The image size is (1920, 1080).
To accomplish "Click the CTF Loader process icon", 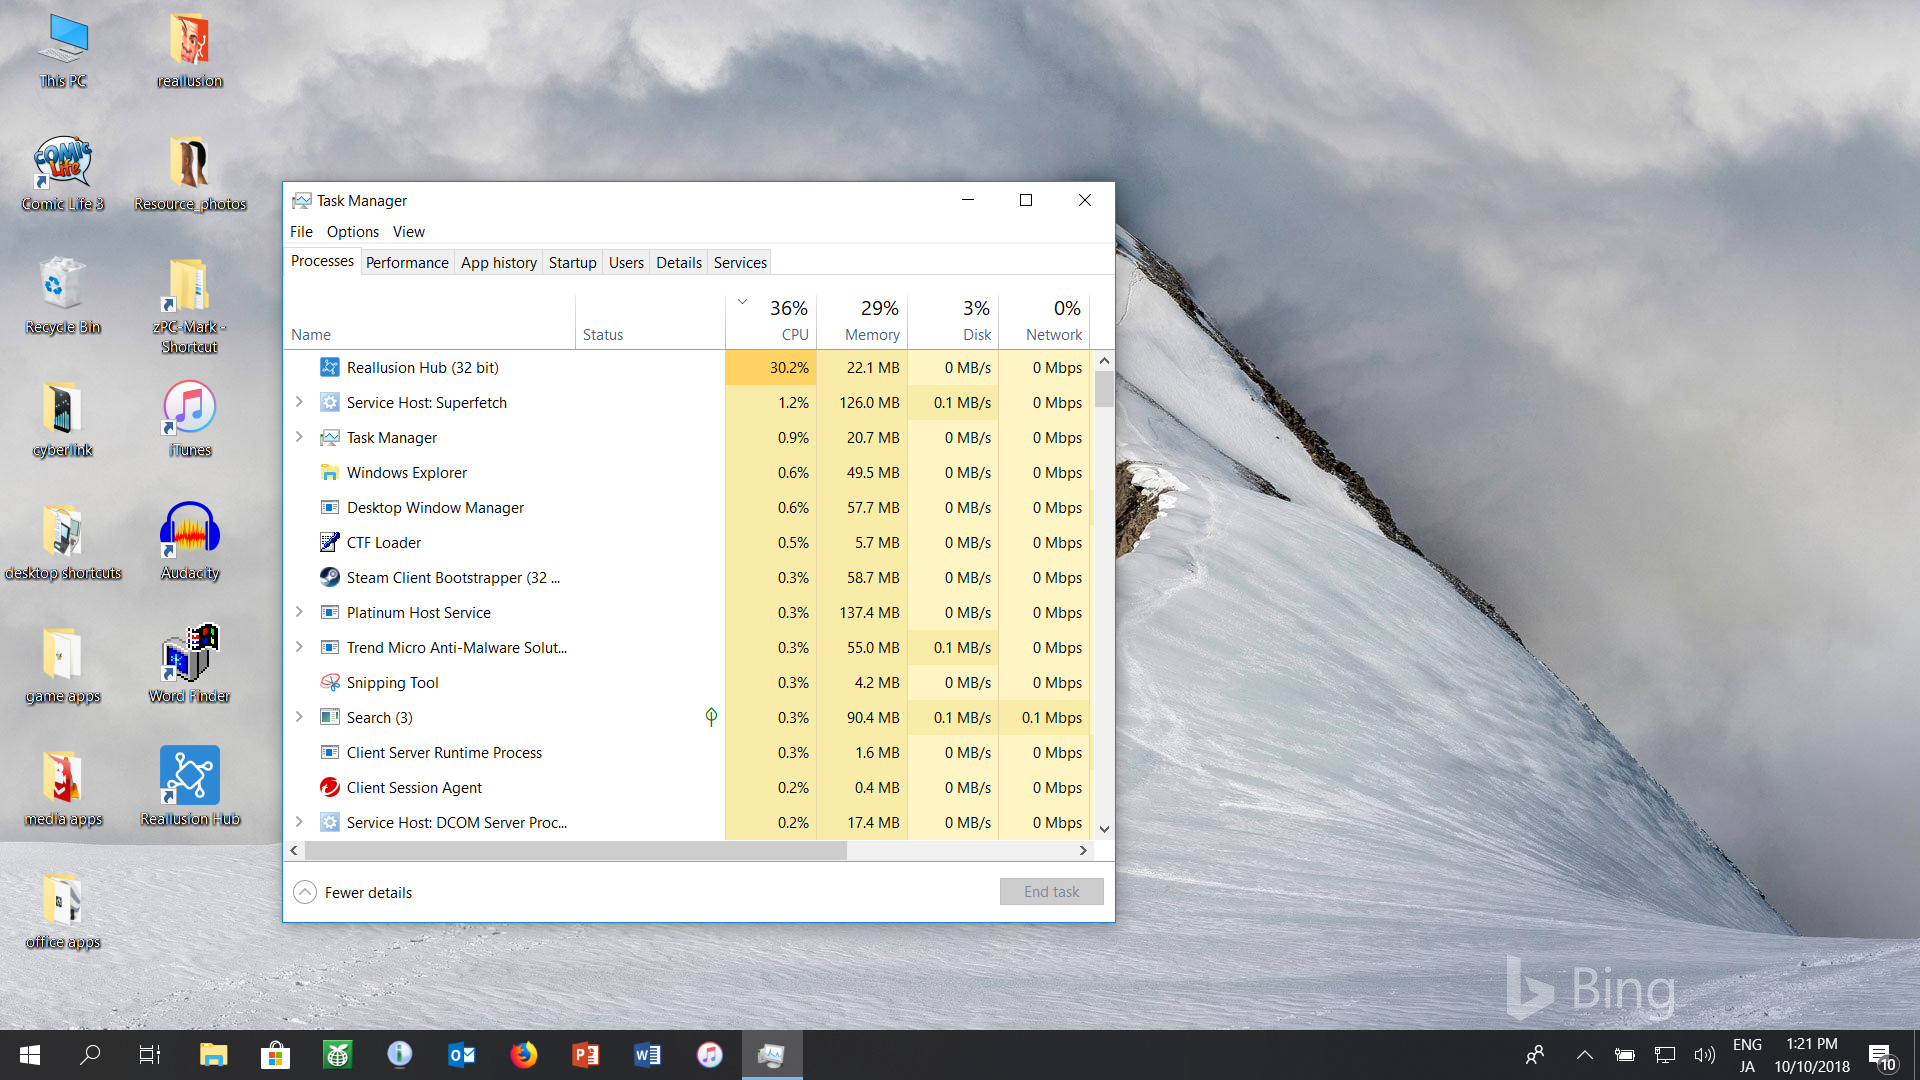I will 329,542.
